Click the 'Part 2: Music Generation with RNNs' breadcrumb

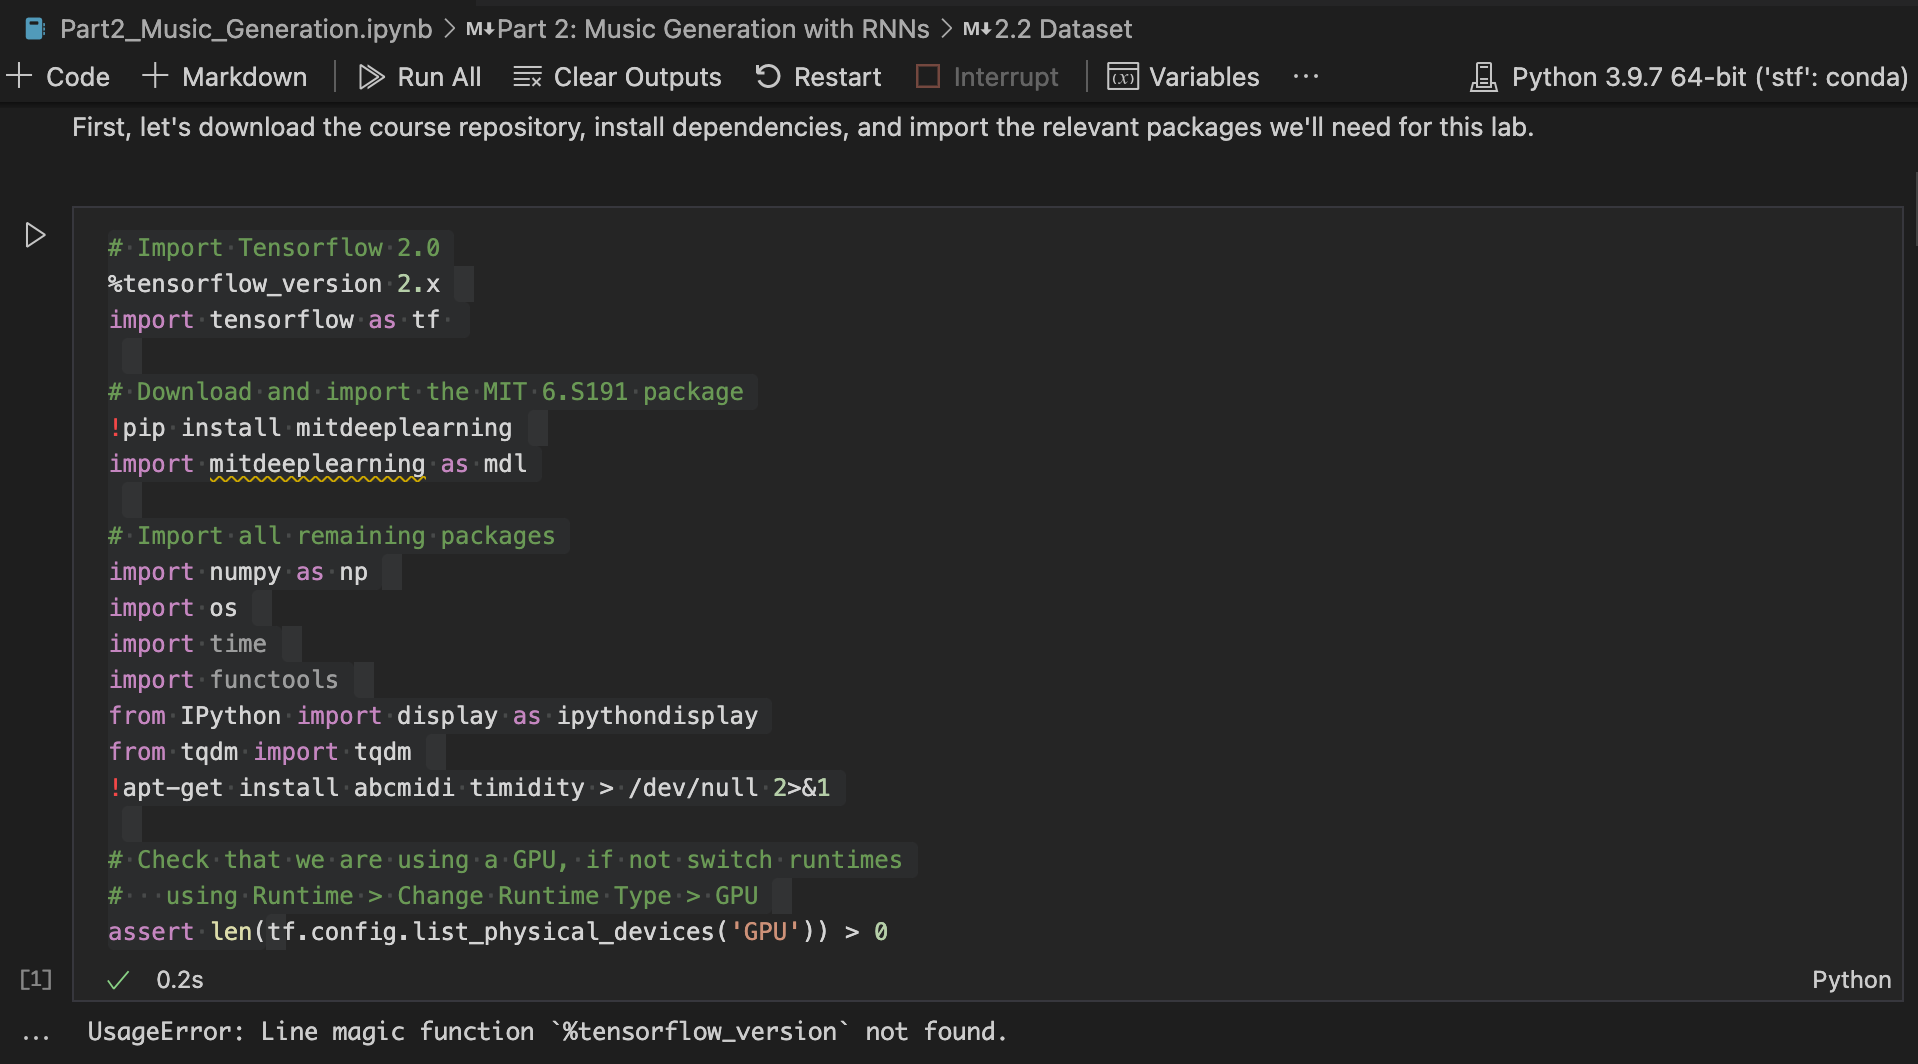(x=712, y=29)
